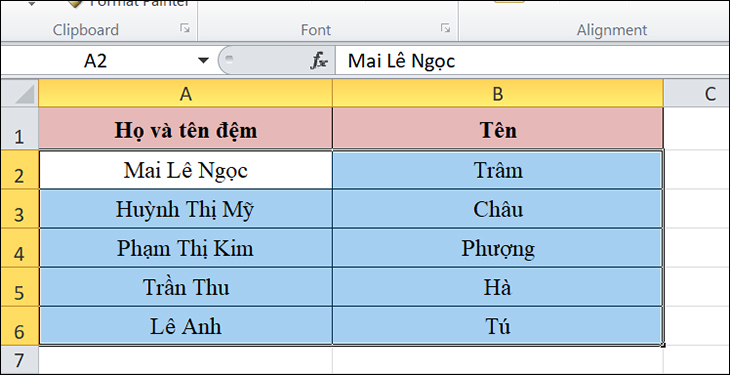This screenshot has width=730, height=375.
Task: Expand the Name Box dropdown arrow
Action: coord(203,61)
